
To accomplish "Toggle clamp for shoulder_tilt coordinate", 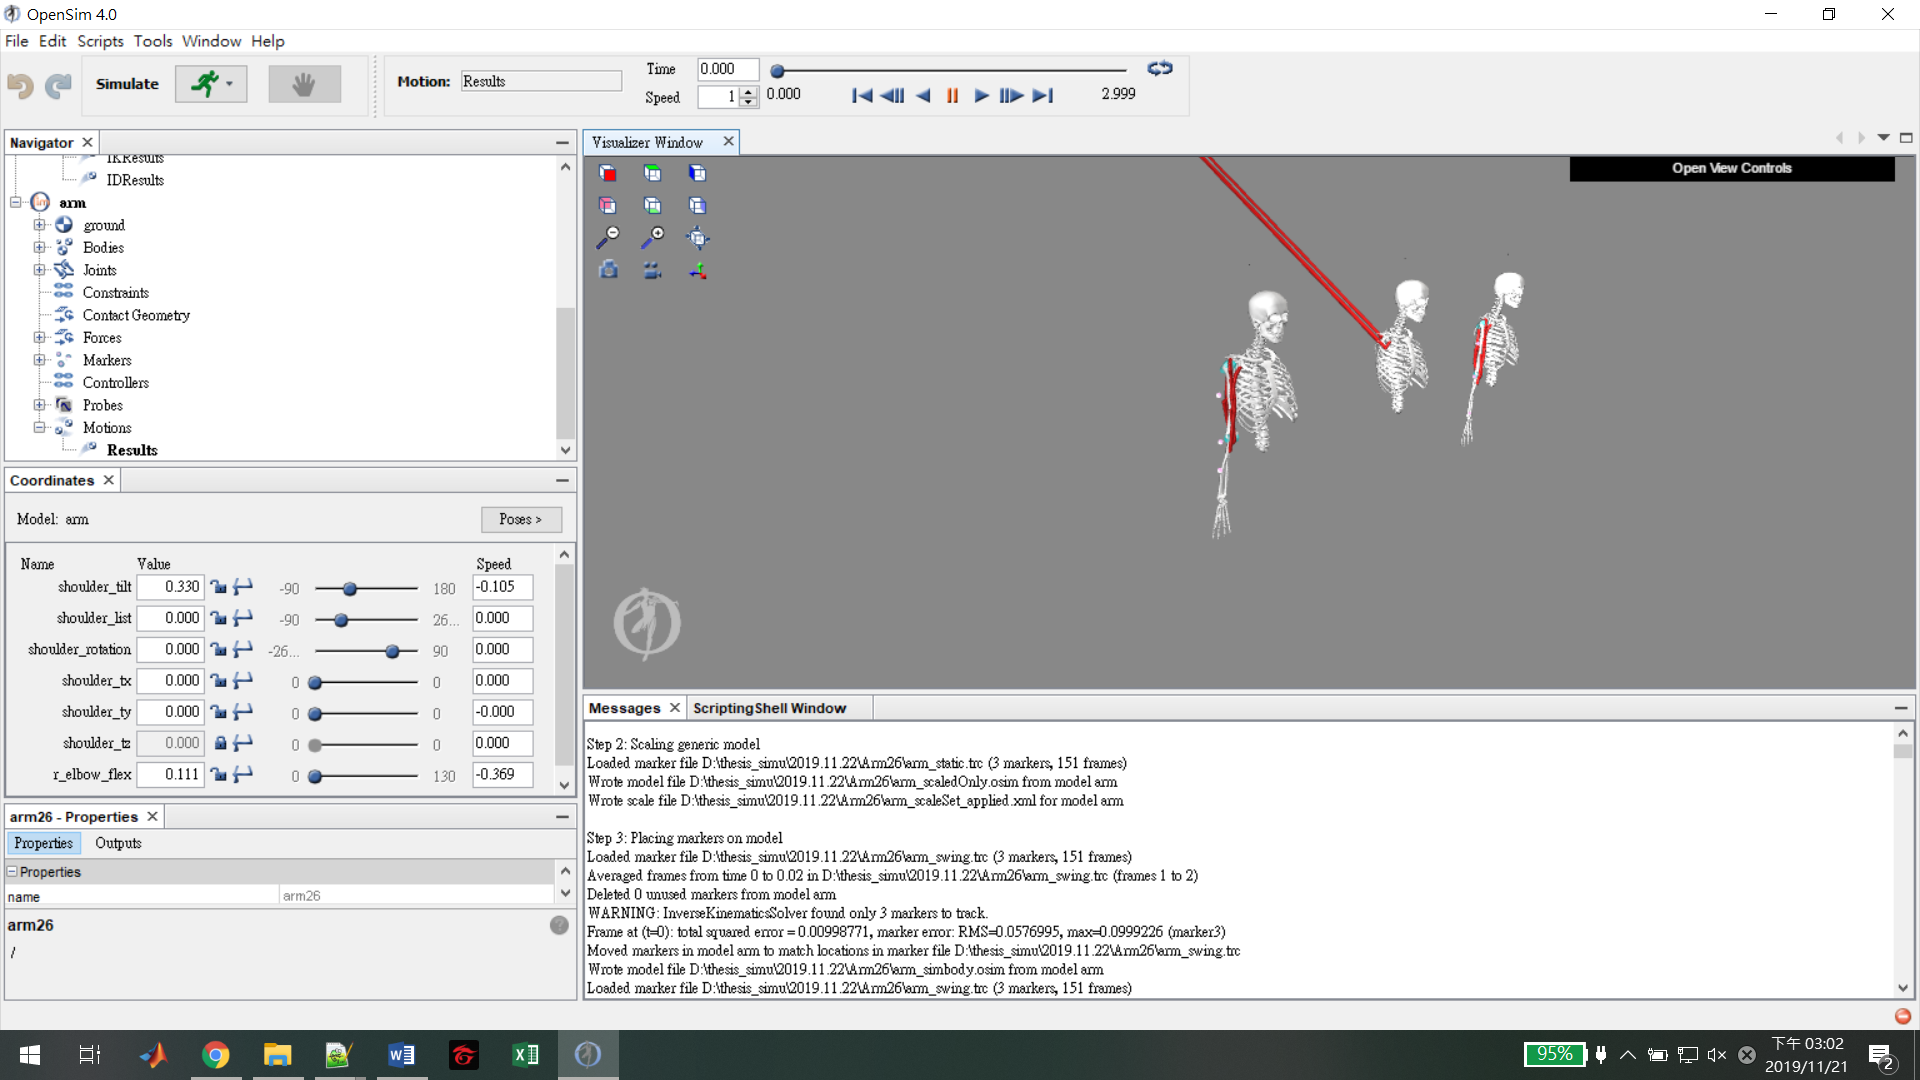I will (x=243, y=587).
